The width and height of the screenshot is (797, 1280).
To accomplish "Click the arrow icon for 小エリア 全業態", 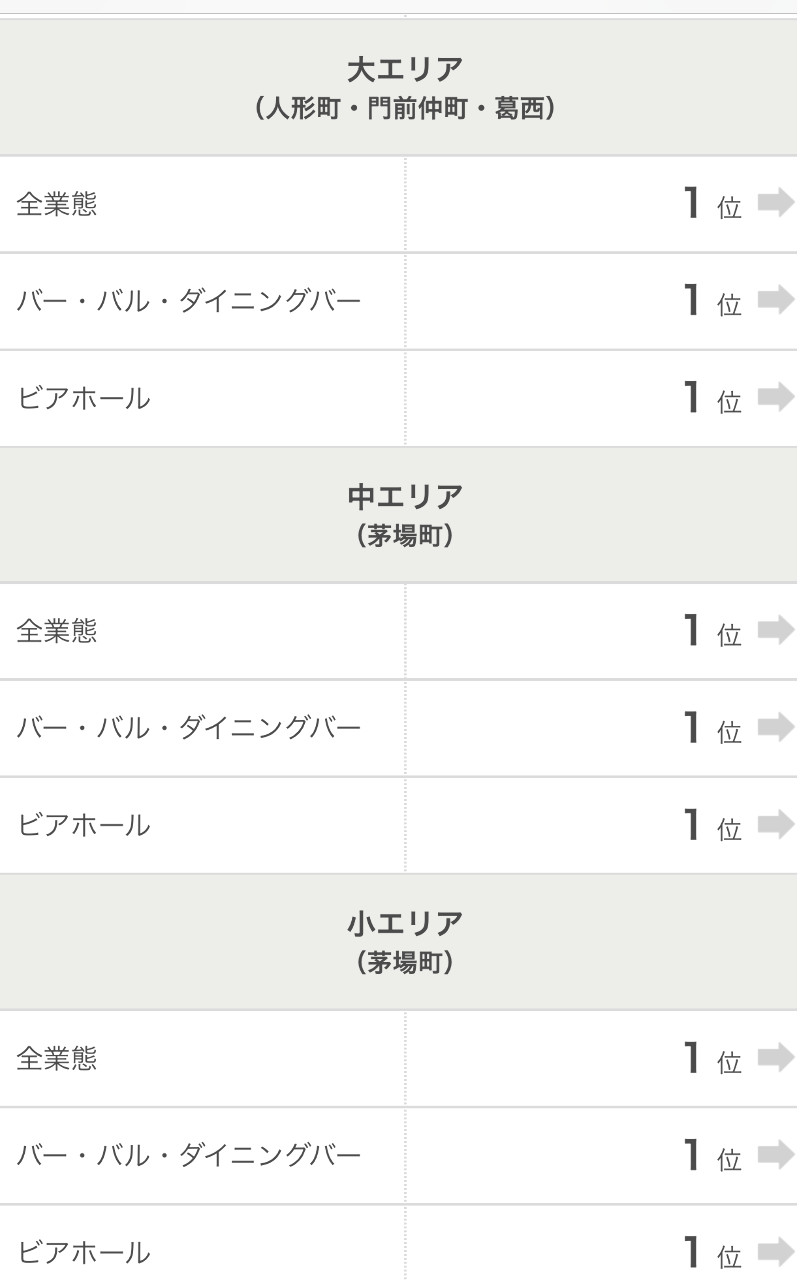I will [775, 1057].
